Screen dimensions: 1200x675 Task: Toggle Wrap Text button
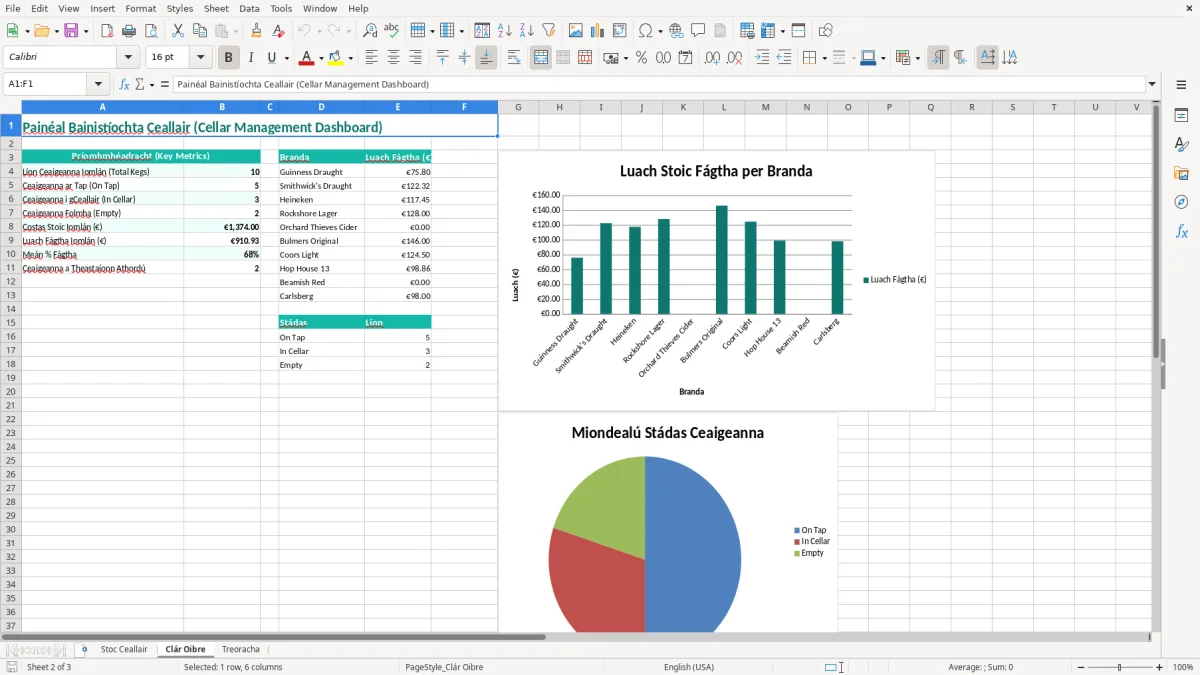point(514,58)
